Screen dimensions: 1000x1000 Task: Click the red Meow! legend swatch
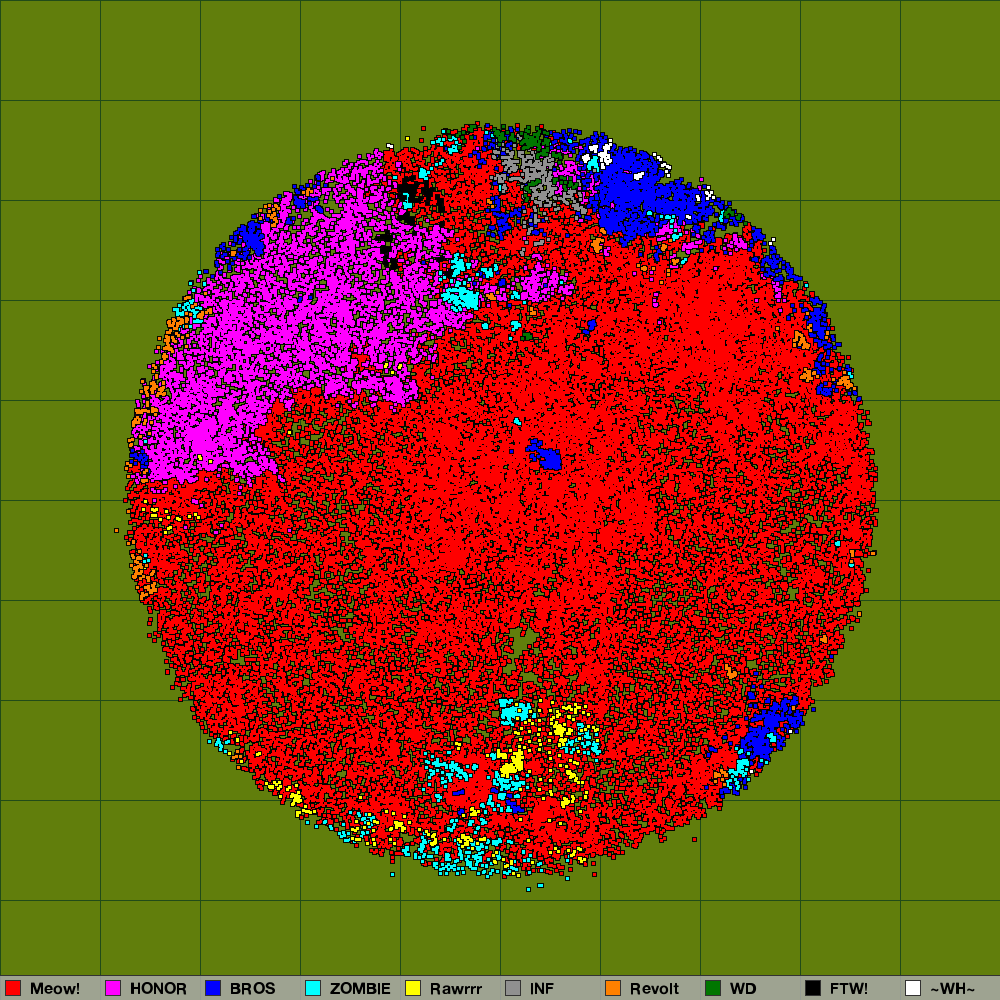click(13, 988)
